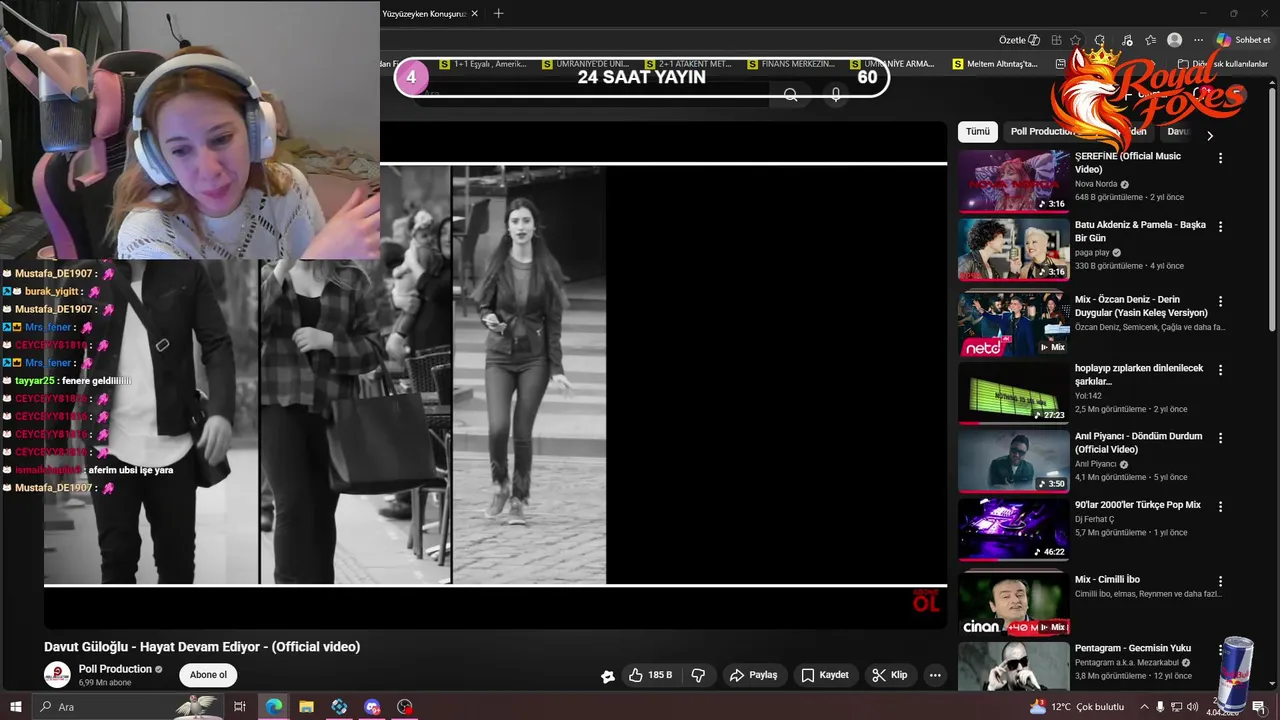
Task: Open Edge's Özetle summarize button
Action: pos(1020,40)
